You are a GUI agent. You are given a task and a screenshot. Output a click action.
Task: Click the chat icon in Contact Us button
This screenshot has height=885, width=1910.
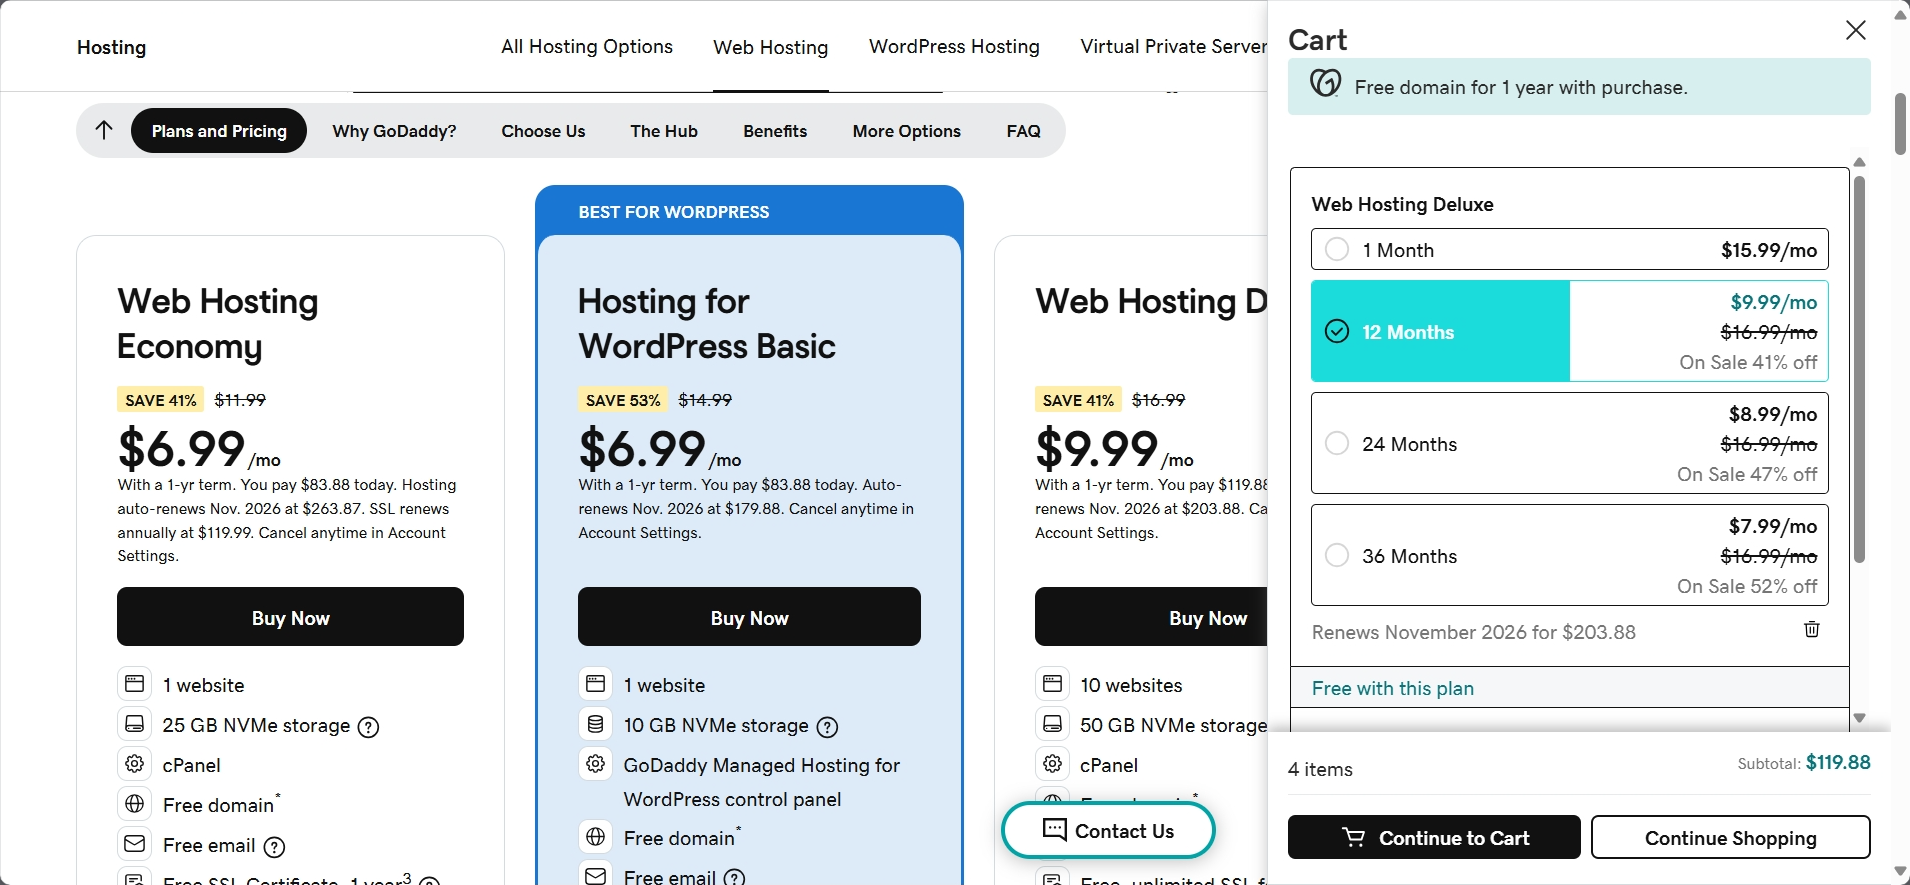(x=1054, y=829)
